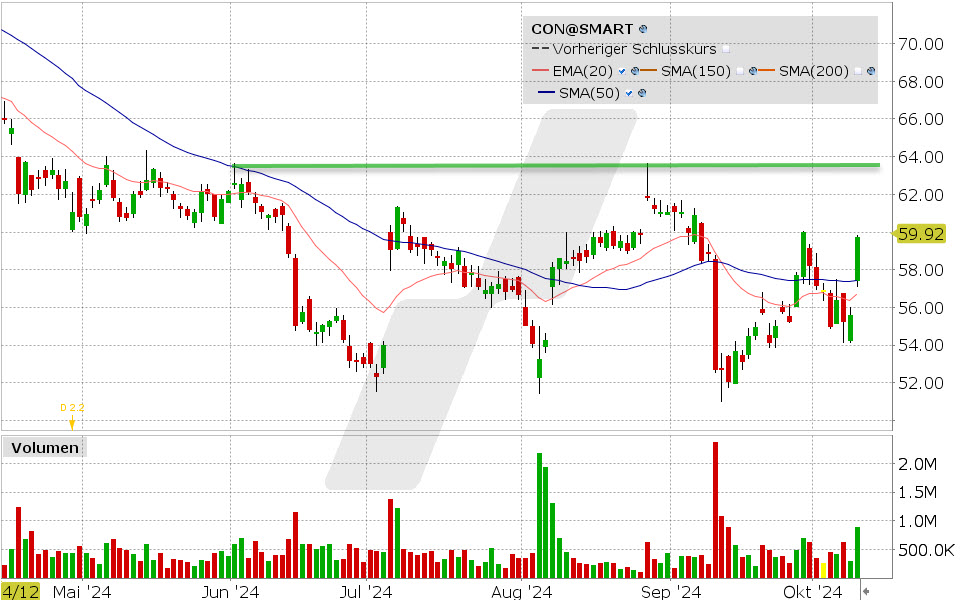
Task: Click the CON@SMART symbol title
Action: click(582, 29)
